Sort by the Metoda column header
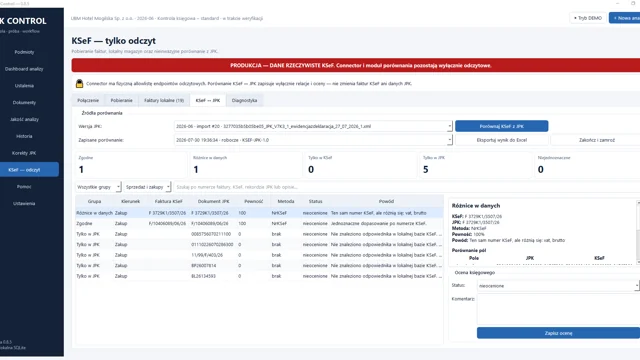Image resolution: width=640 pixels, height=360 pixels. coord(286,201)
